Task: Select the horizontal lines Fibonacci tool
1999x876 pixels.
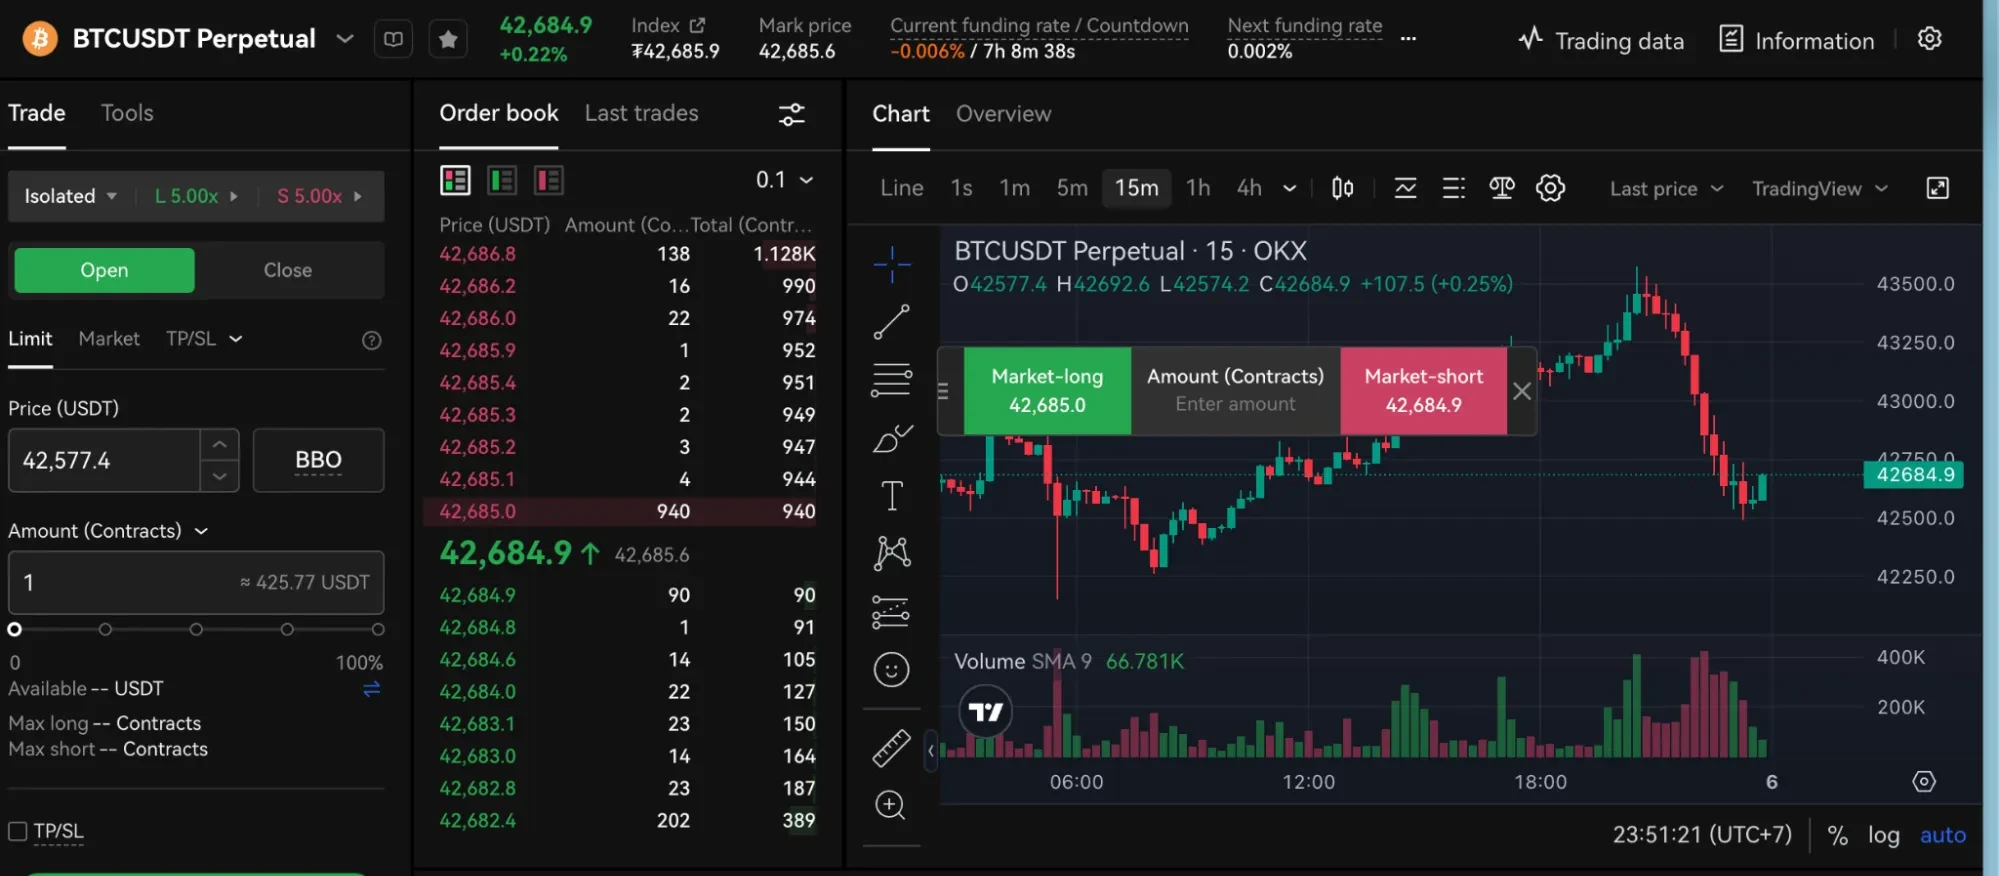Action: pos(892,380)
